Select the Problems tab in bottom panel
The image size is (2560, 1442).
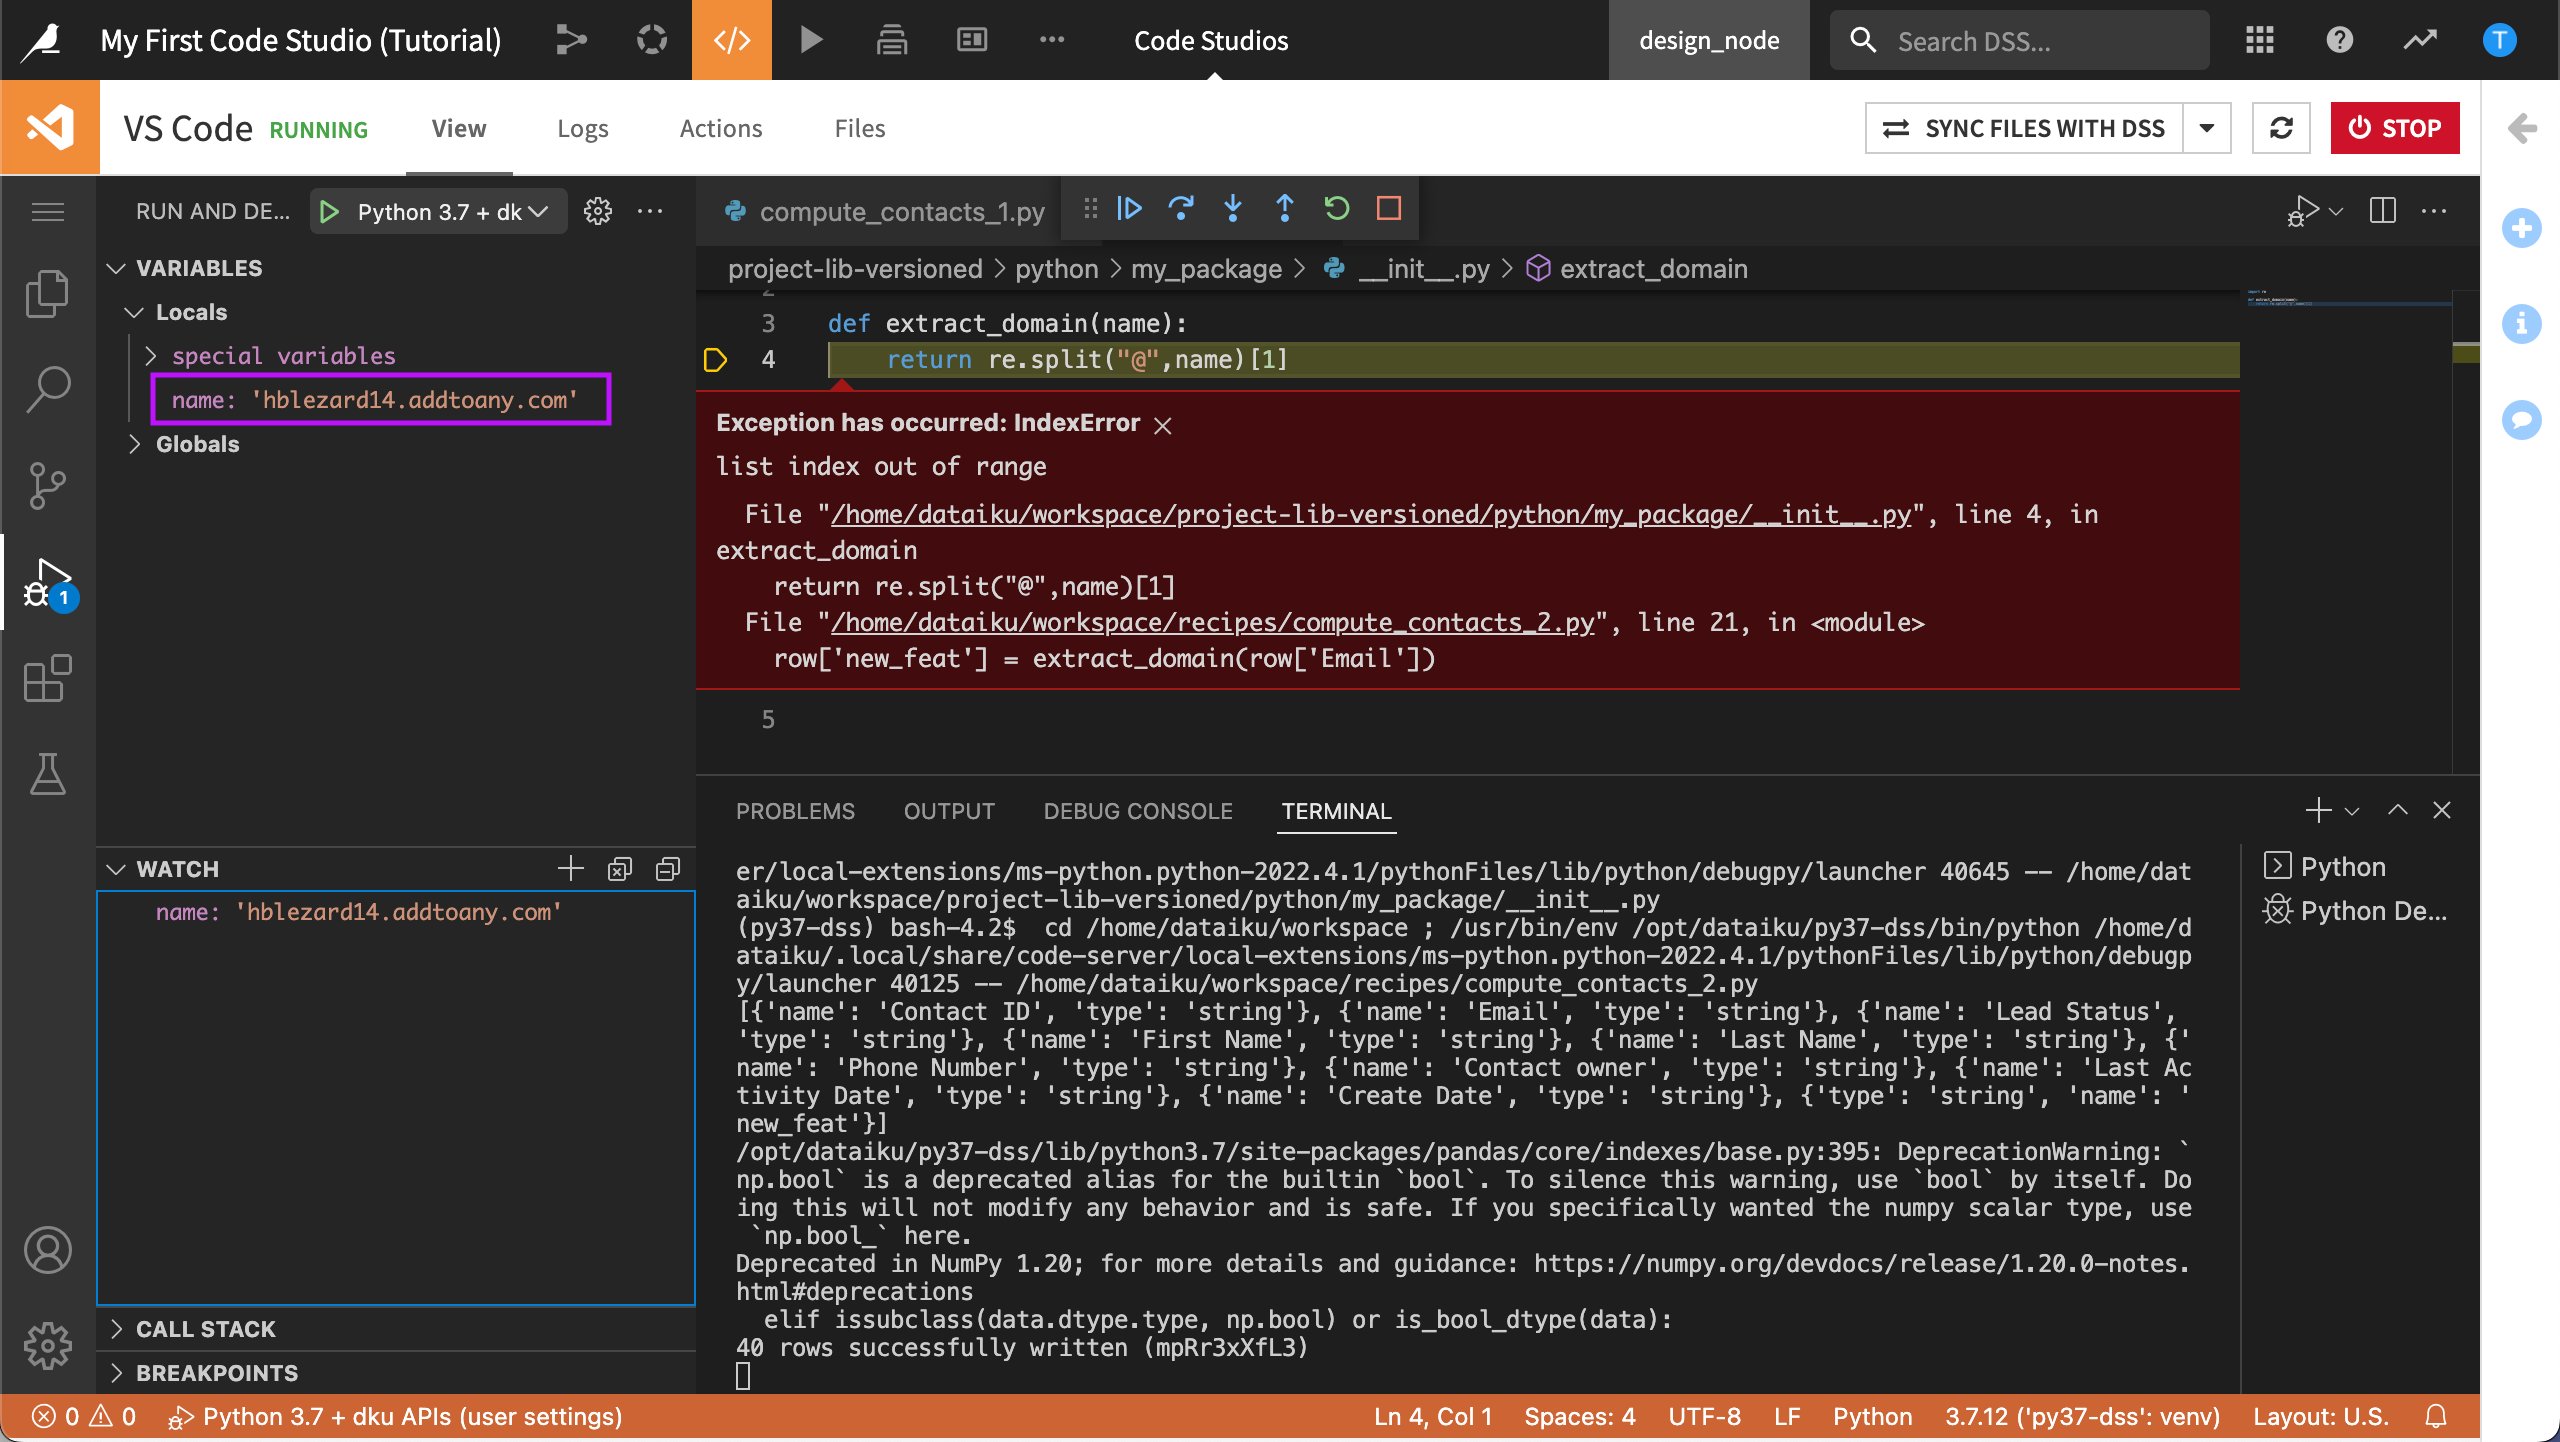pyautogui.click(x=795, y=811)
